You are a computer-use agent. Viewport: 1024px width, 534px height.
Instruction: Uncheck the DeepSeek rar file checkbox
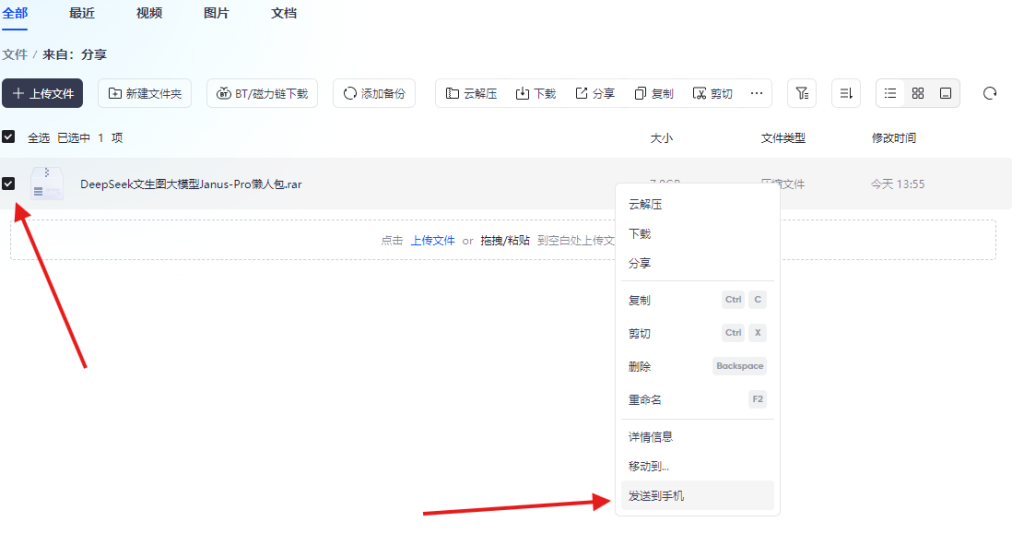coord(8,184)
